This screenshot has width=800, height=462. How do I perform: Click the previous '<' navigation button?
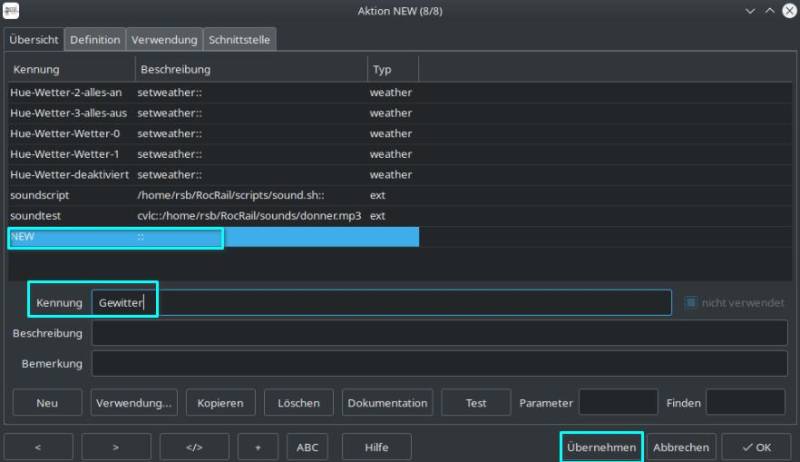38,447
